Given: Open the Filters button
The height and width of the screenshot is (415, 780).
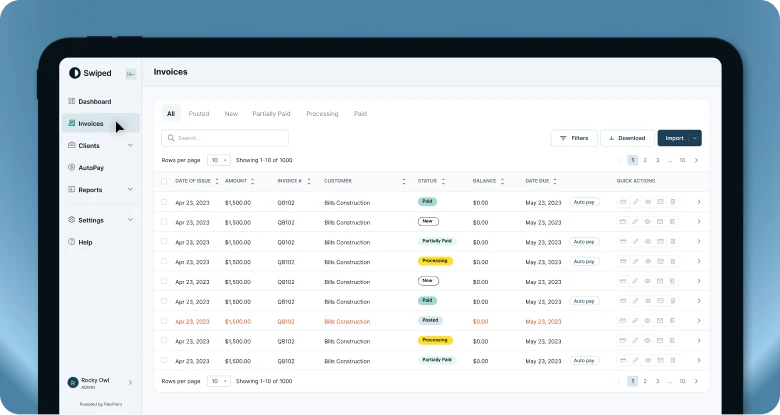Looking at the screenshot, I should click(x=574, y=138).
